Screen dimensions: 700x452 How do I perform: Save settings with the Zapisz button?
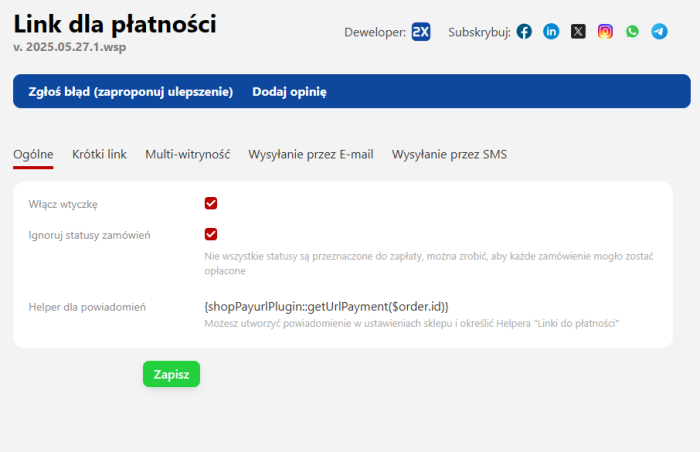[171, 374]
